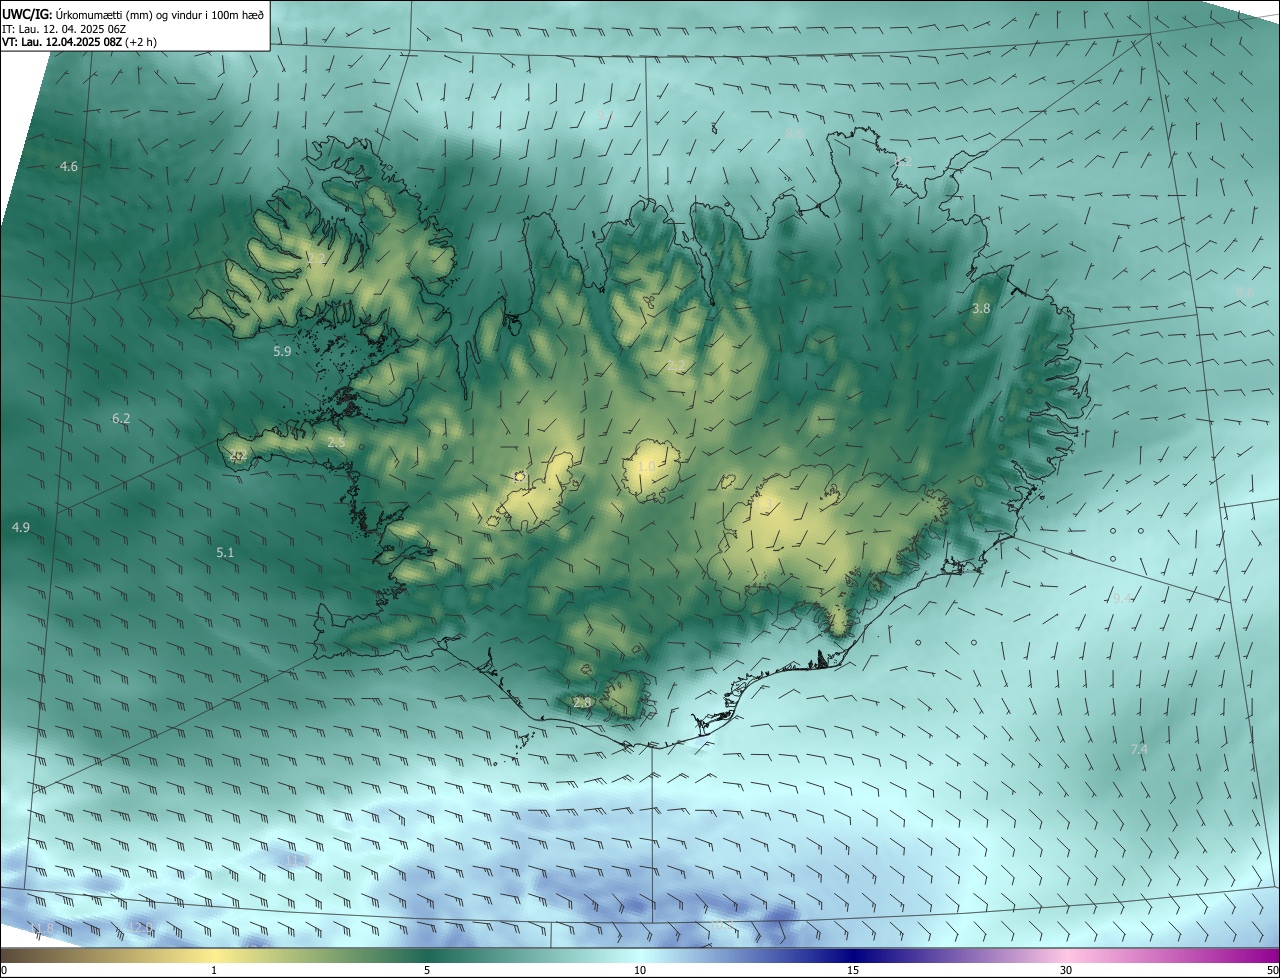Click the 10 tick on the color scale
Viewport: 1280px width, 978px height.
pos(640,970)
